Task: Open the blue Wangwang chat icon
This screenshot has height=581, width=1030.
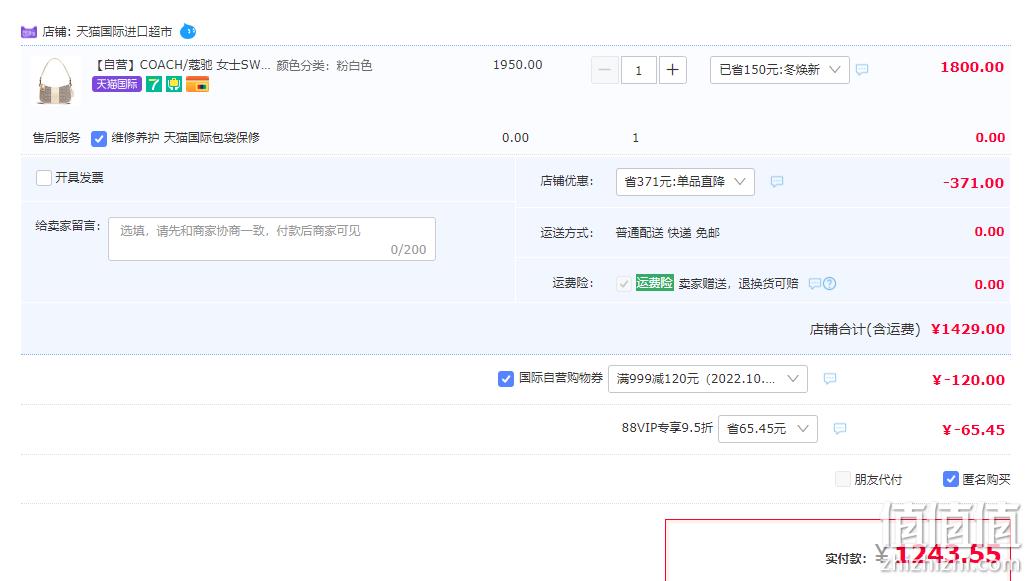Action: click(188, 31)
